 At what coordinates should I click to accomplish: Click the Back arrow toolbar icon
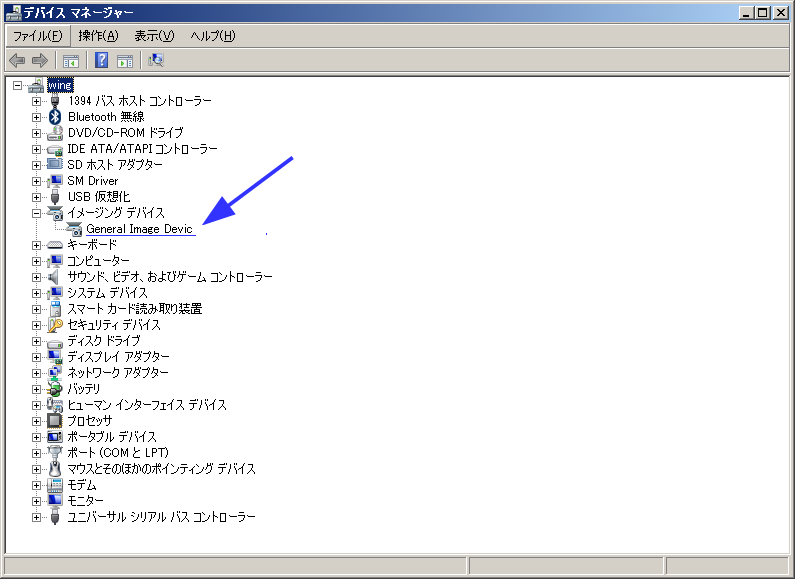17,61
